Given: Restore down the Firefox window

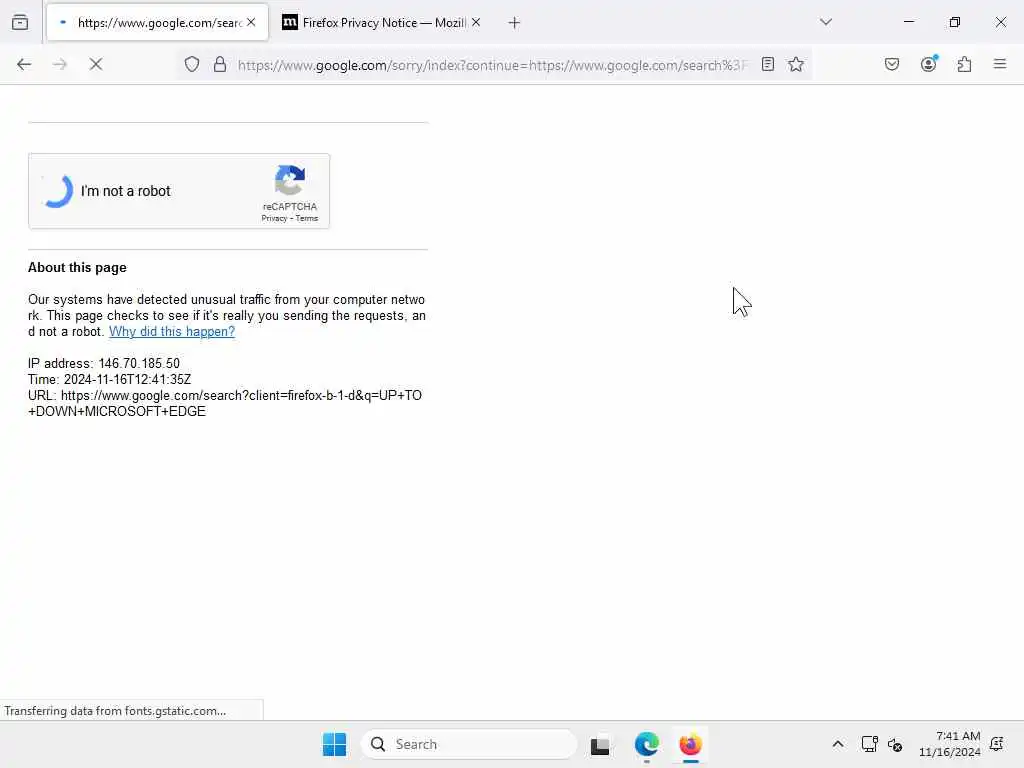Looking at the screenshot, I should pos(955,22).
